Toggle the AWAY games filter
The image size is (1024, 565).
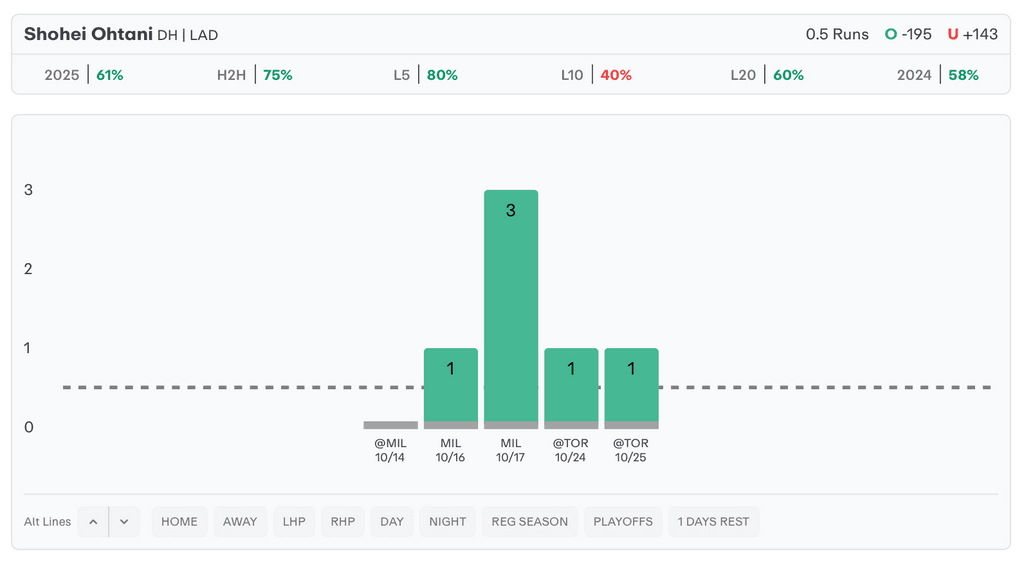[240, 522]
